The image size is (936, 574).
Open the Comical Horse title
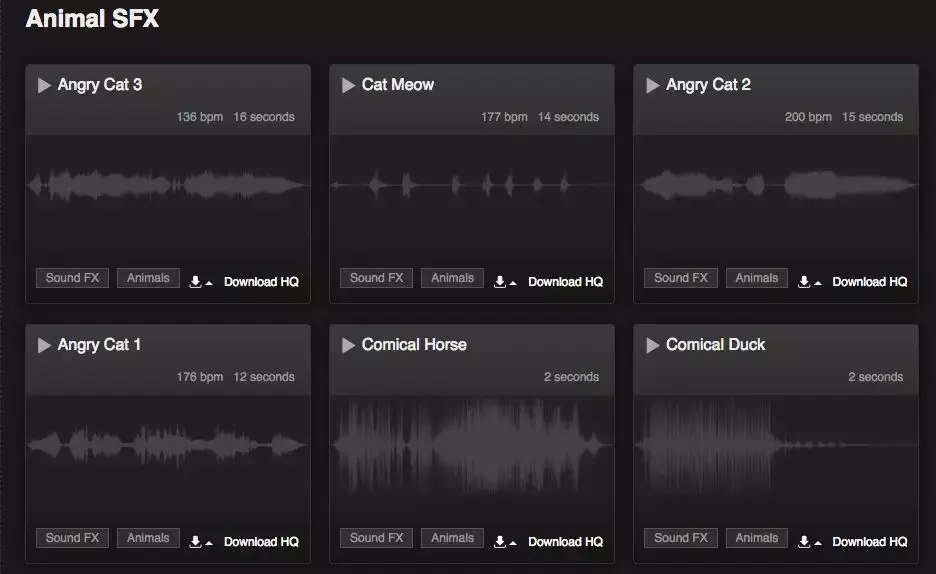(414, 345)
